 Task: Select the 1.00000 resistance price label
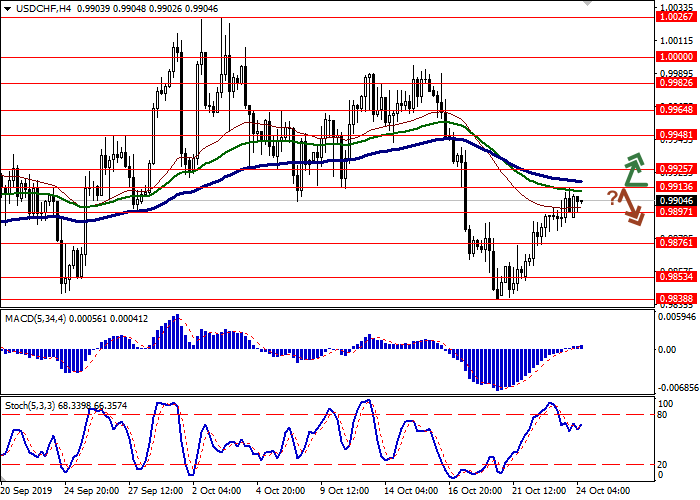click(x=676, y=58)
